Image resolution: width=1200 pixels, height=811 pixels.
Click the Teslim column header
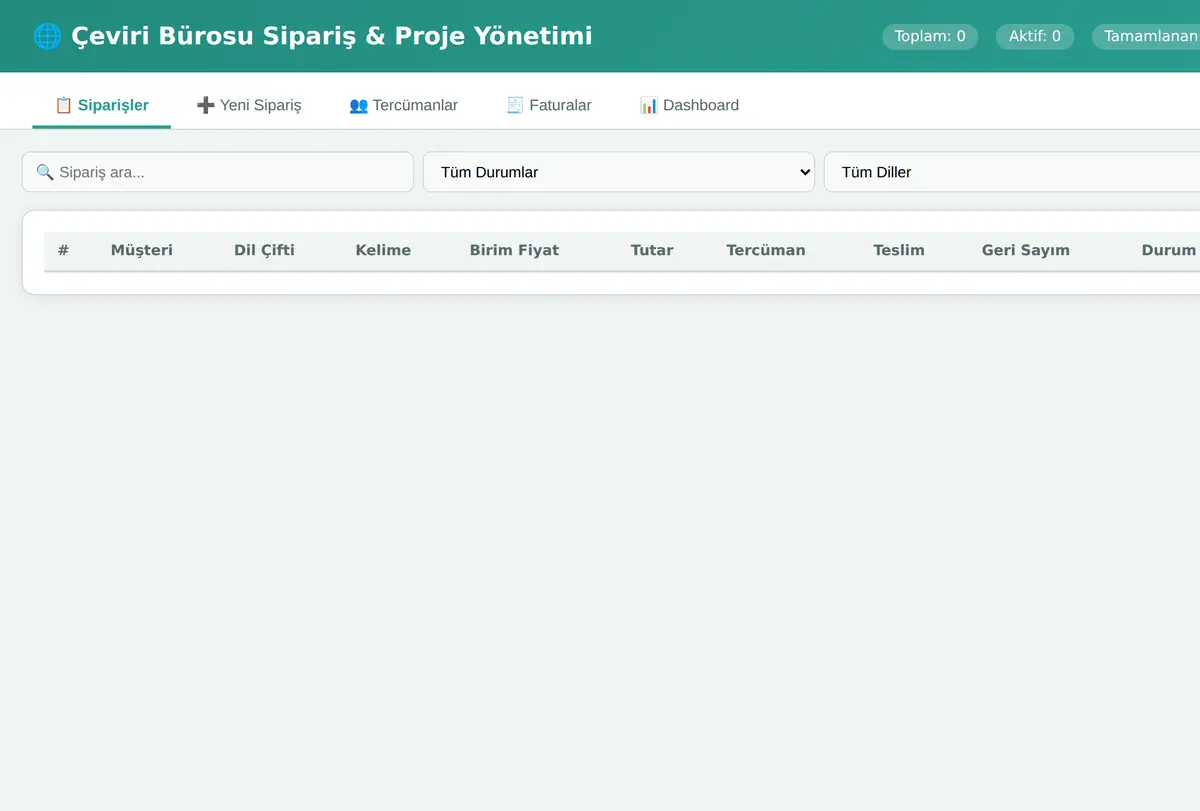(x=899, y=250)
